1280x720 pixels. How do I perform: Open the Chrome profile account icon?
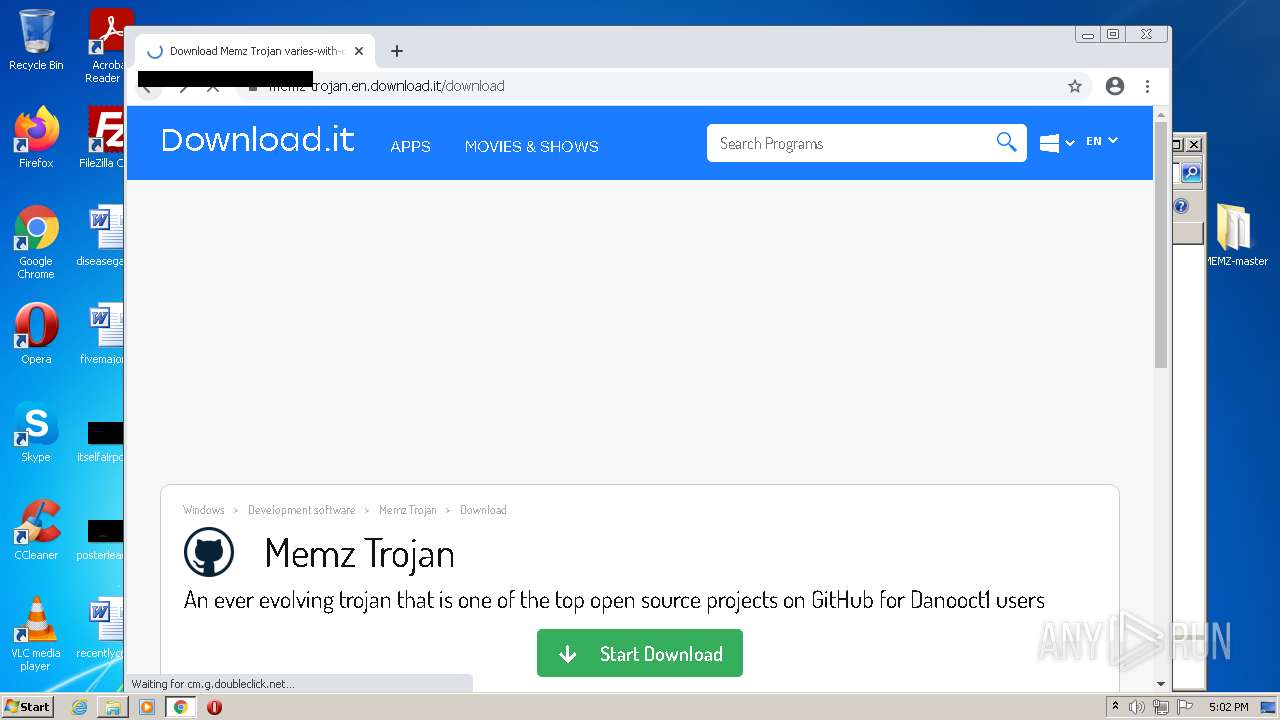click(1115, 86)
